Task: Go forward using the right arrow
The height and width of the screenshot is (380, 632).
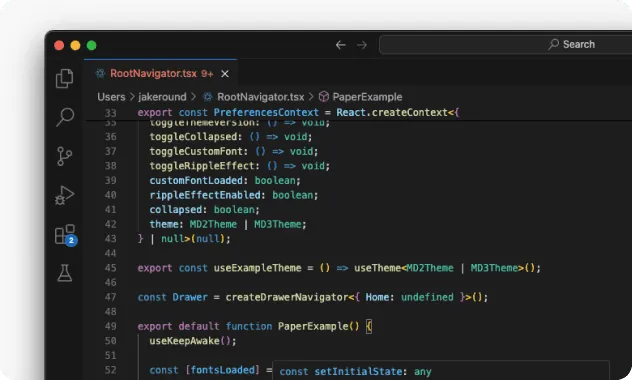Action: coord(362,45)
